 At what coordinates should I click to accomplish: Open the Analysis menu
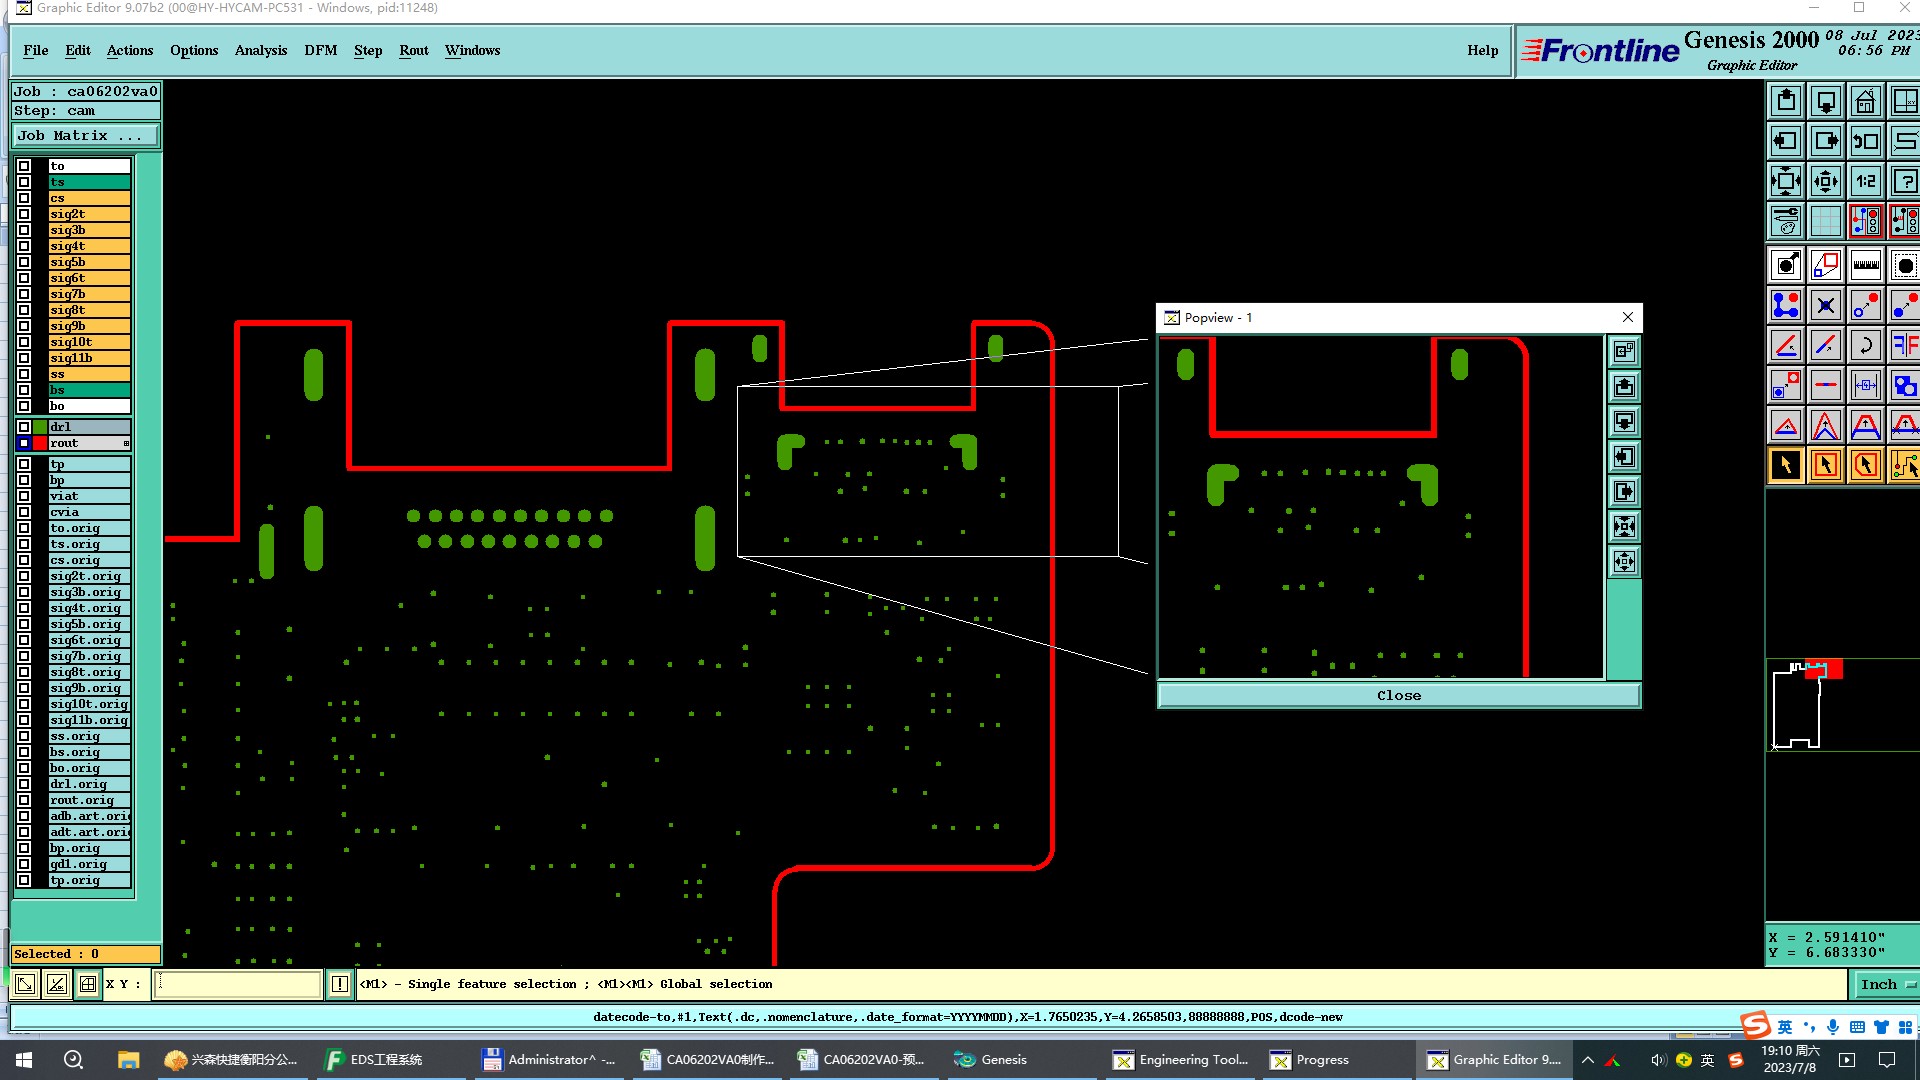click(x=261, y=50)
